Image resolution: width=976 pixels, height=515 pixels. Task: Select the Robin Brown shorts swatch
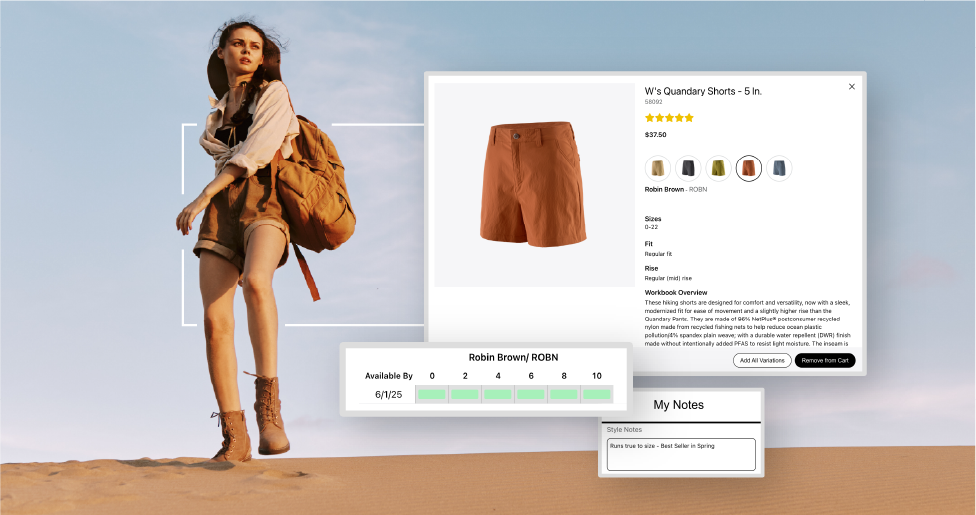coord(748,168)
